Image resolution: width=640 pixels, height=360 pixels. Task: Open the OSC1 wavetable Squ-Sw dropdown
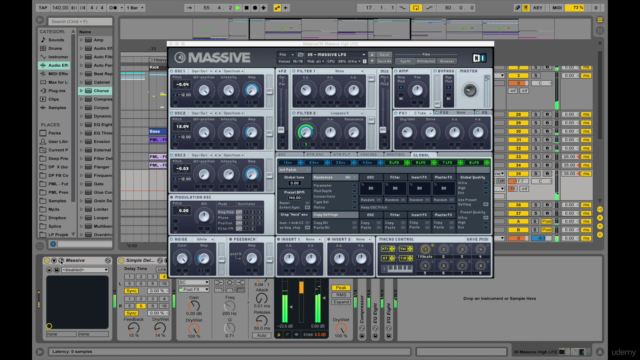pos(202,71)
